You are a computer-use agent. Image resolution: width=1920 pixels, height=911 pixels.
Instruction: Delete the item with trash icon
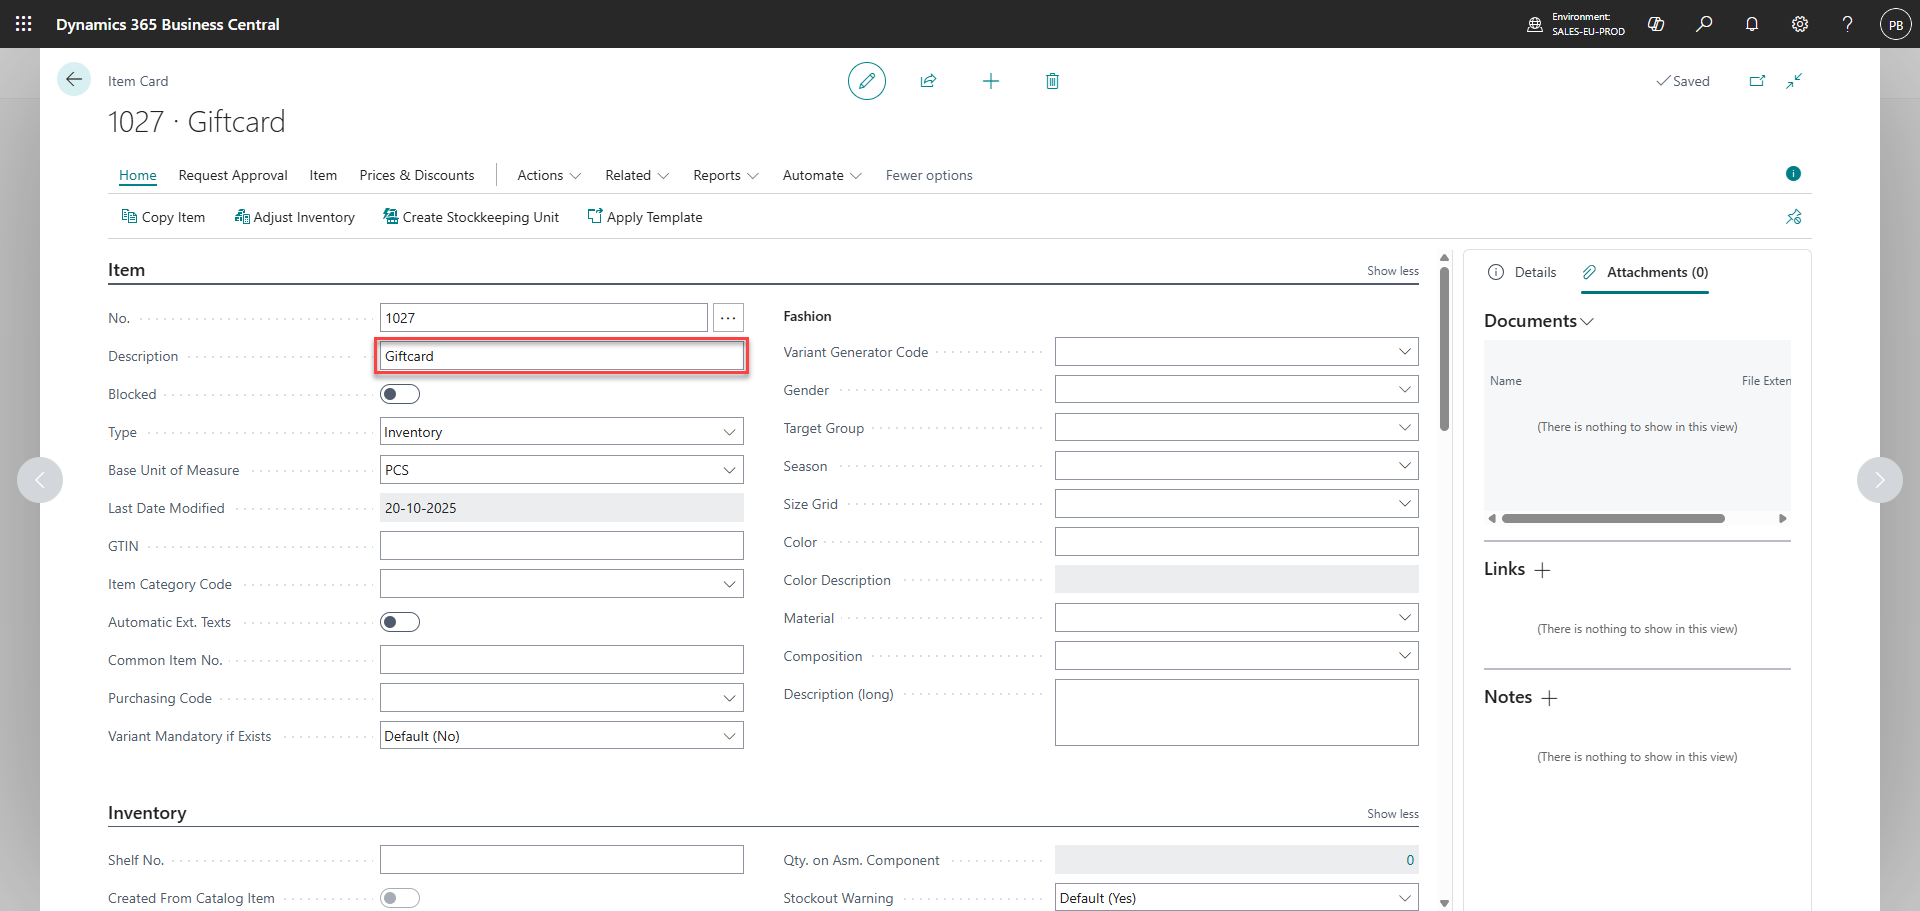[1052, 81]
